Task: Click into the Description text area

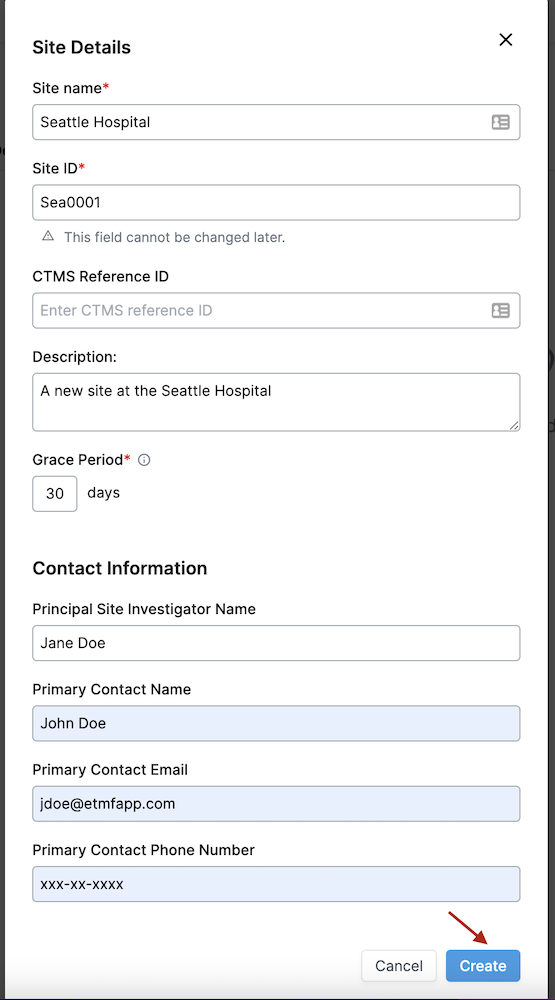Action: click(x=276, y=402)
